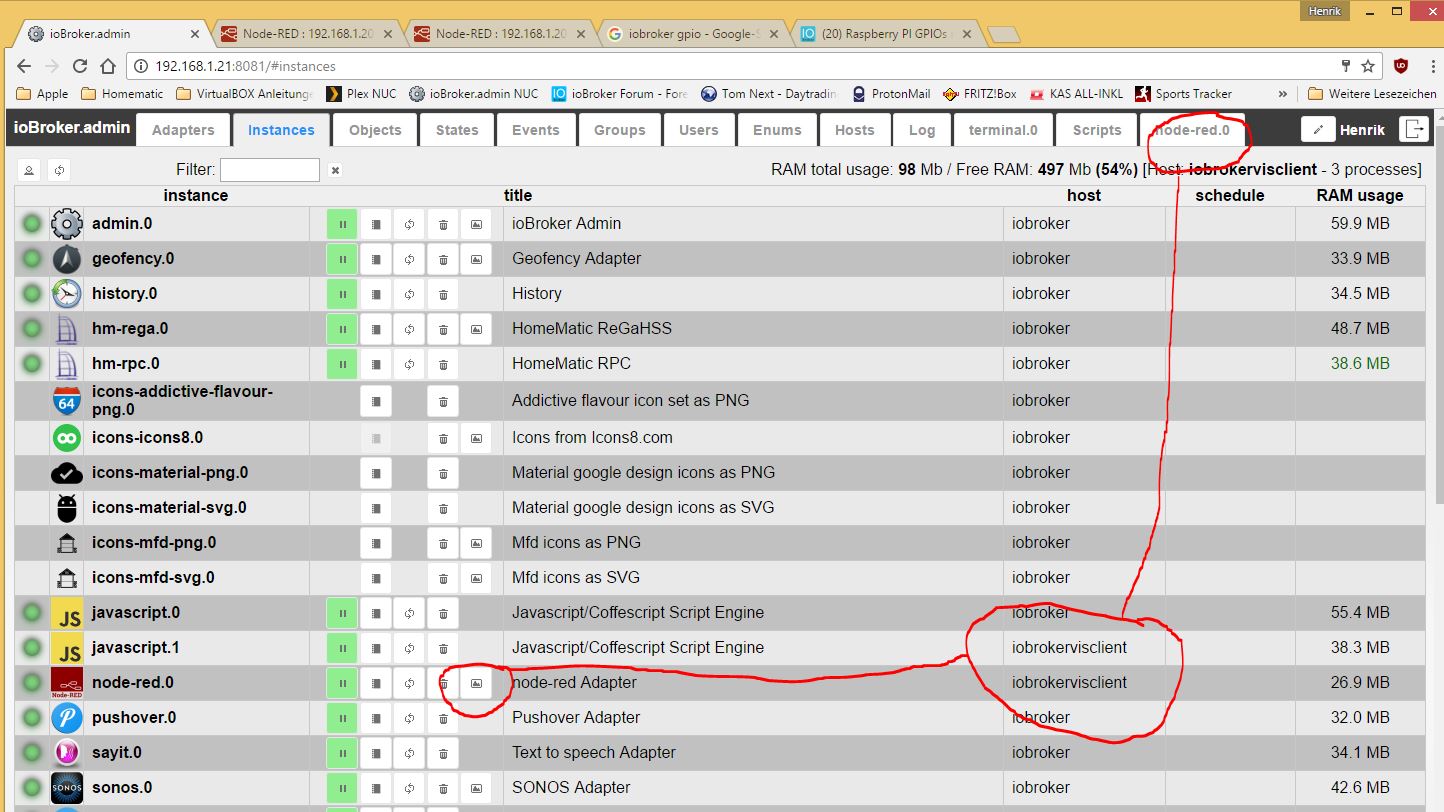Click the logout icon beside Henrik
Viewport: 1444px width, 812px height.
1414,129
